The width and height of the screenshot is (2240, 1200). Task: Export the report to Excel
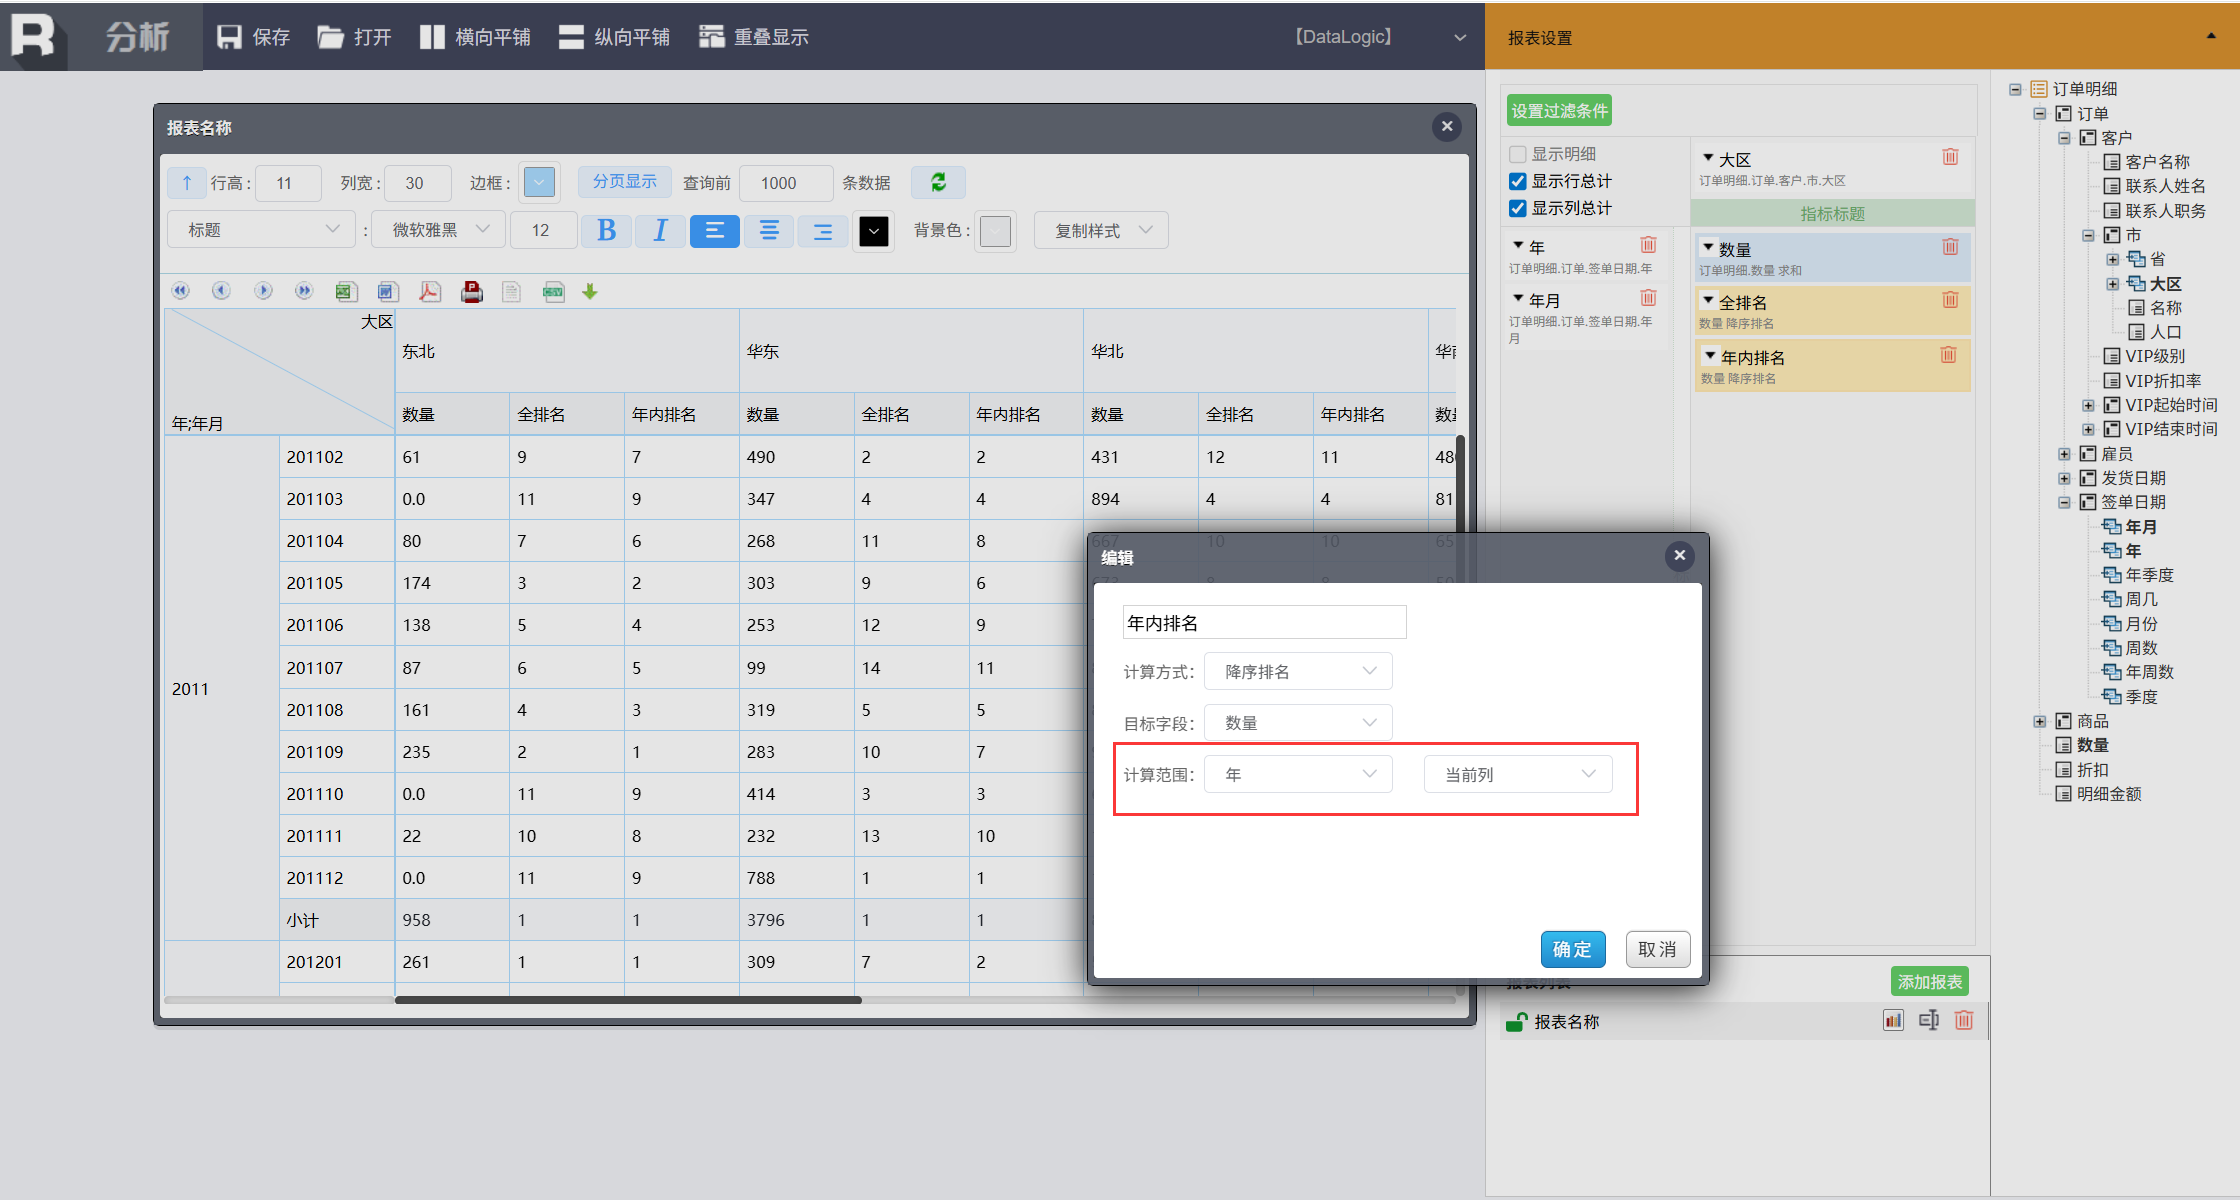[346, 291]
